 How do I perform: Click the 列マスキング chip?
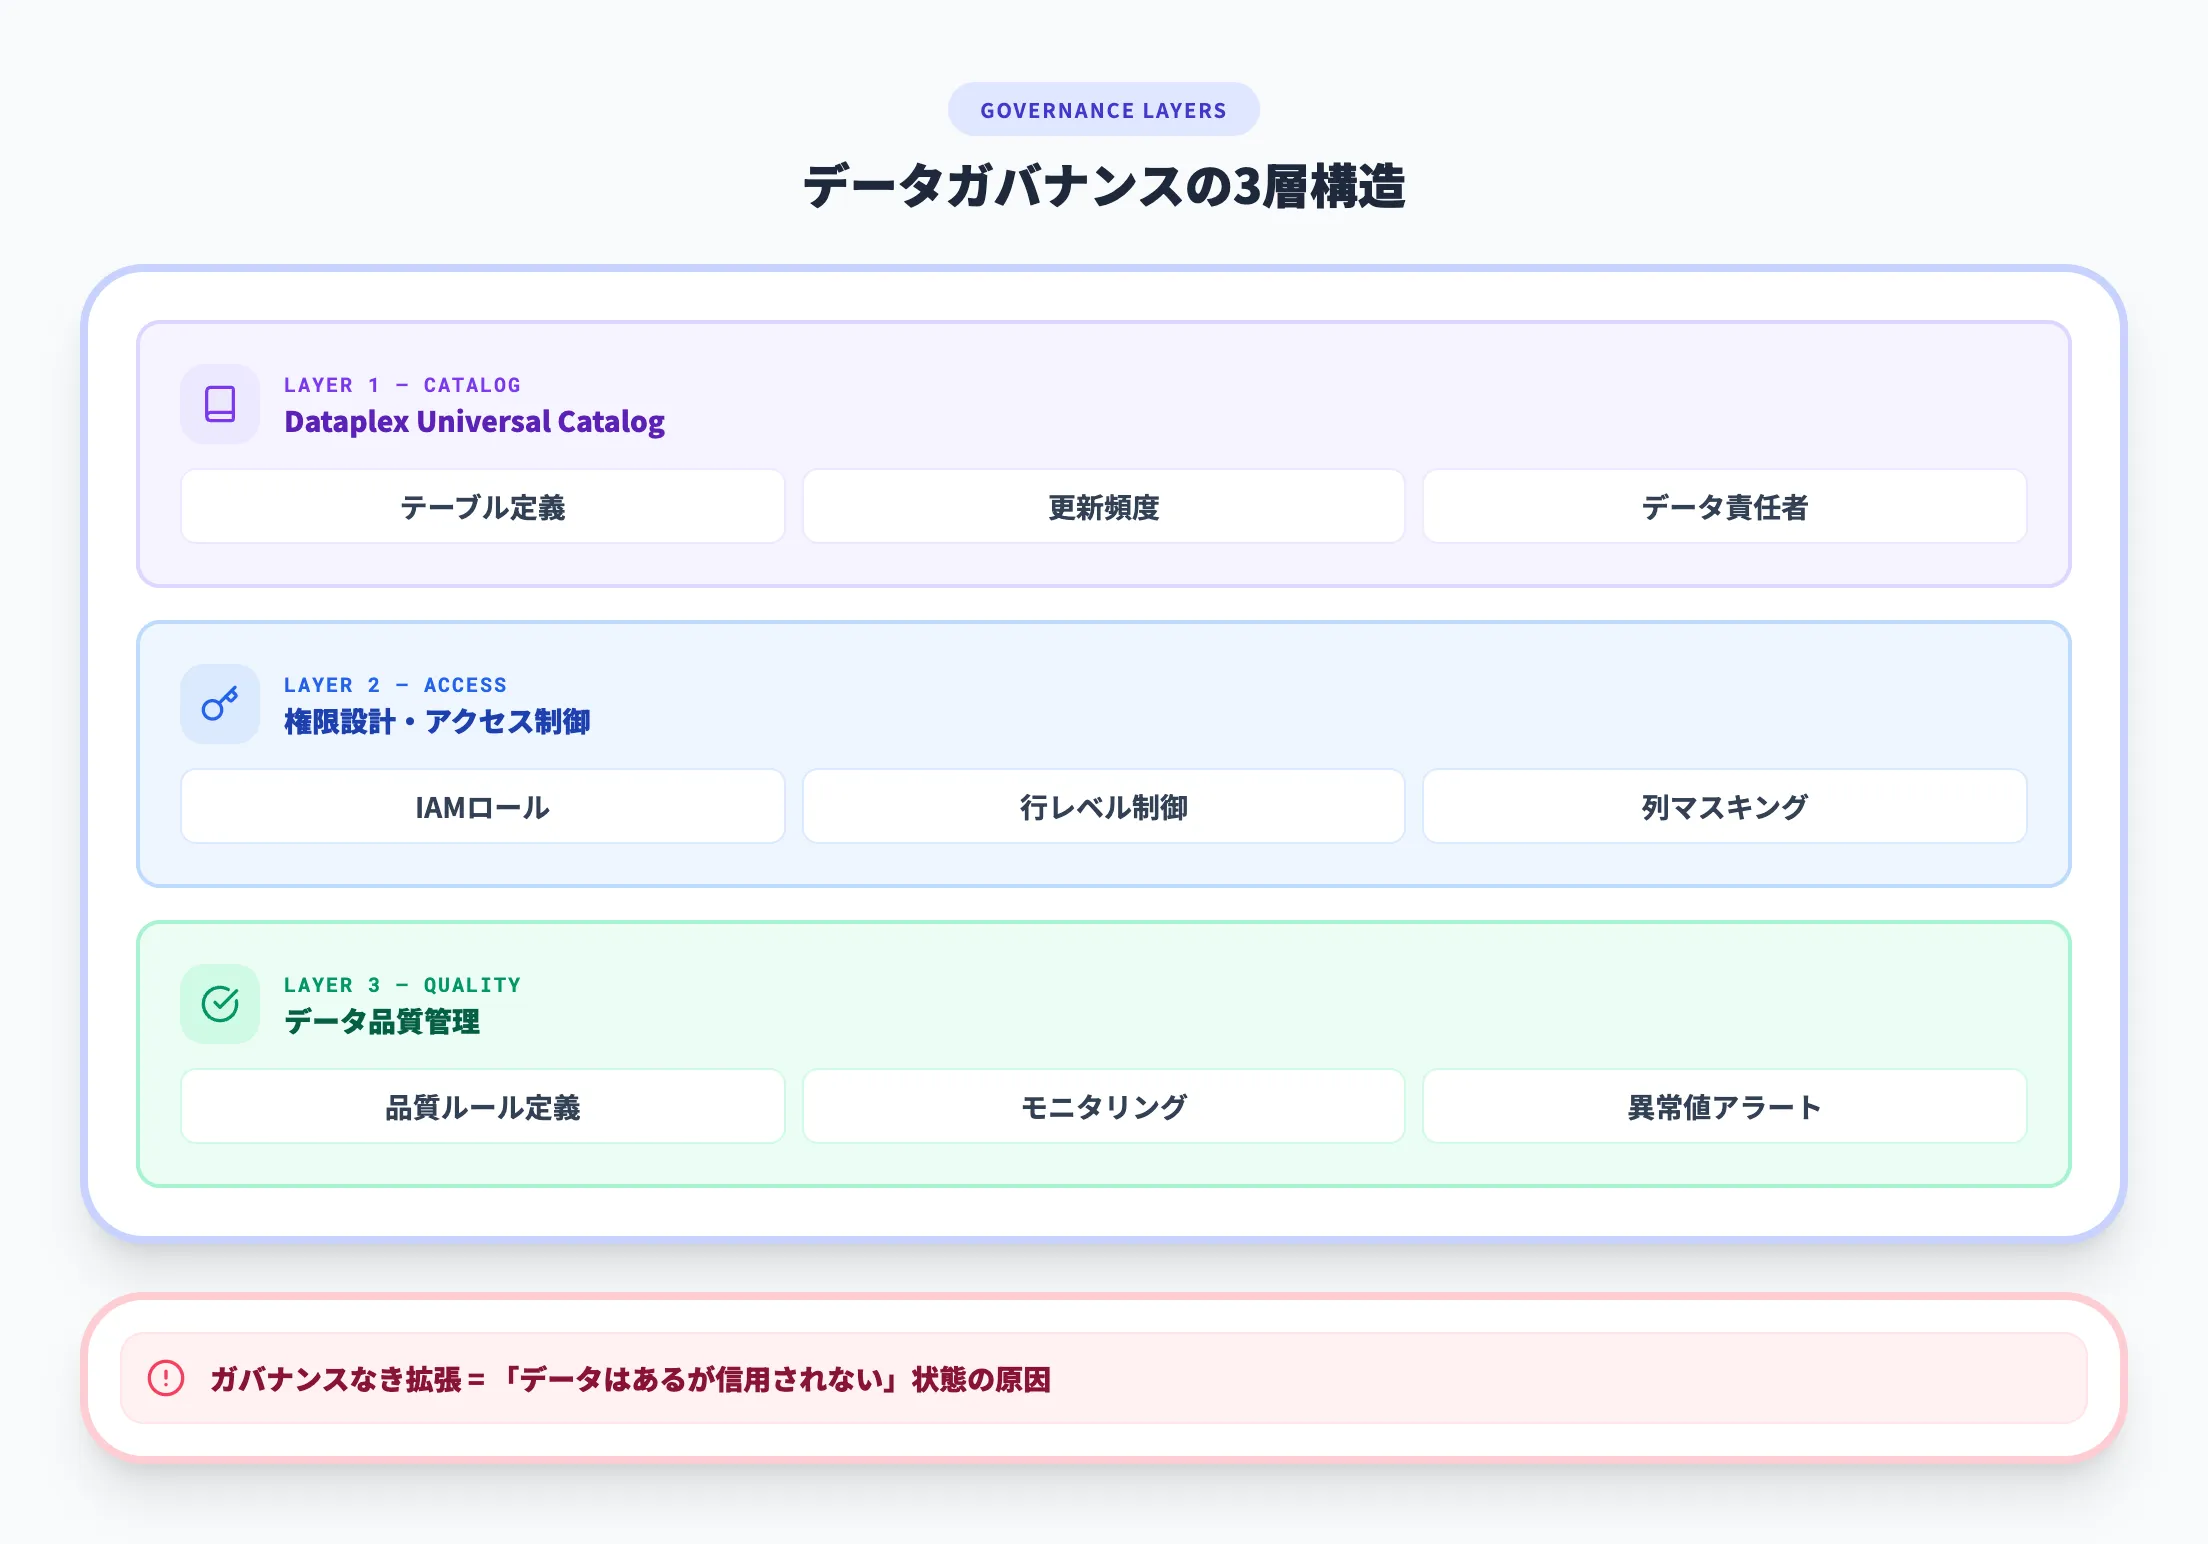[1723, 807]
